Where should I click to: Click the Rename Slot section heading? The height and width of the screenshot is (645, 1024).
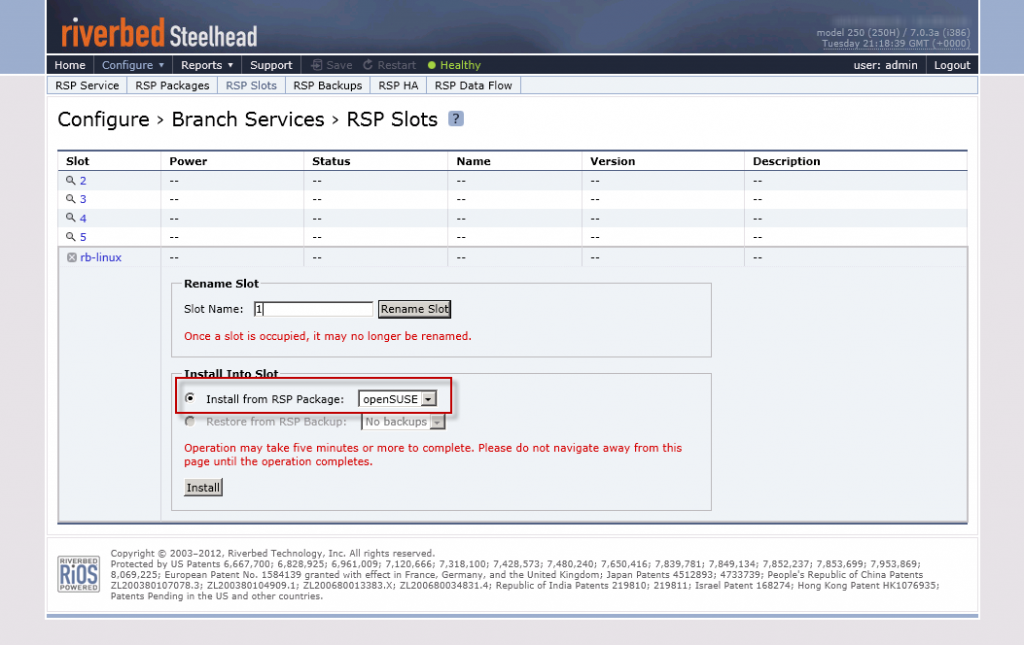point(221,283)
